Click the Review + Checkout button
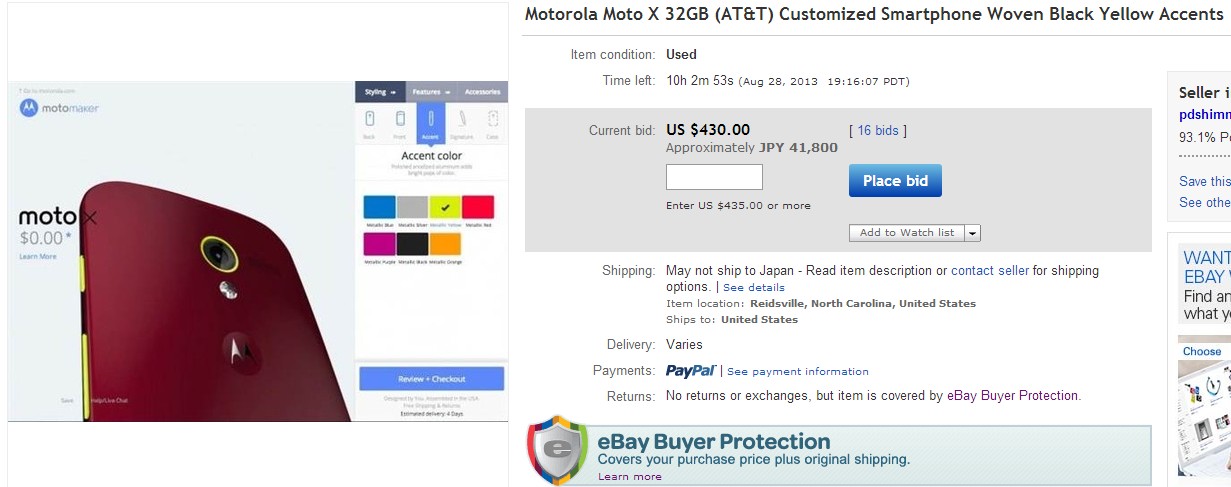 coord(431,379)
